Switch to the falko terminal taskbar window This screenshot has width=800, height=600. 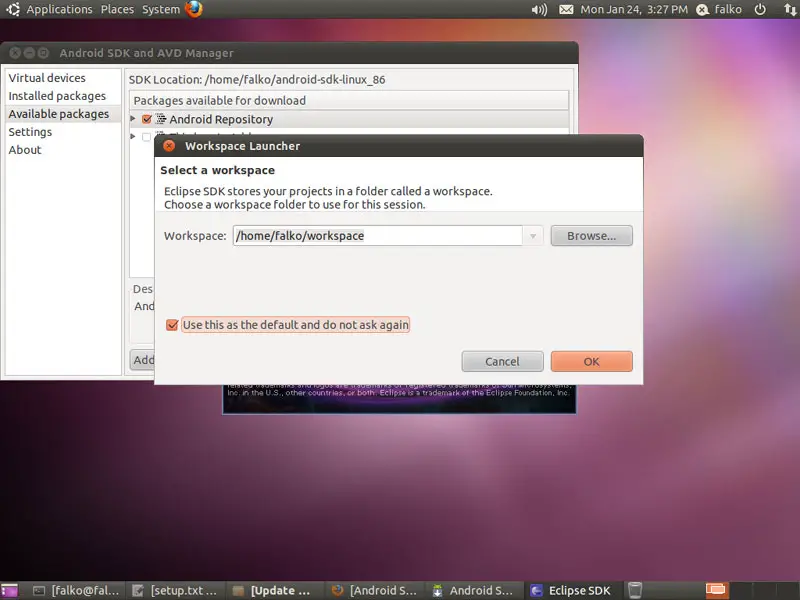click(x=76, y=590)
